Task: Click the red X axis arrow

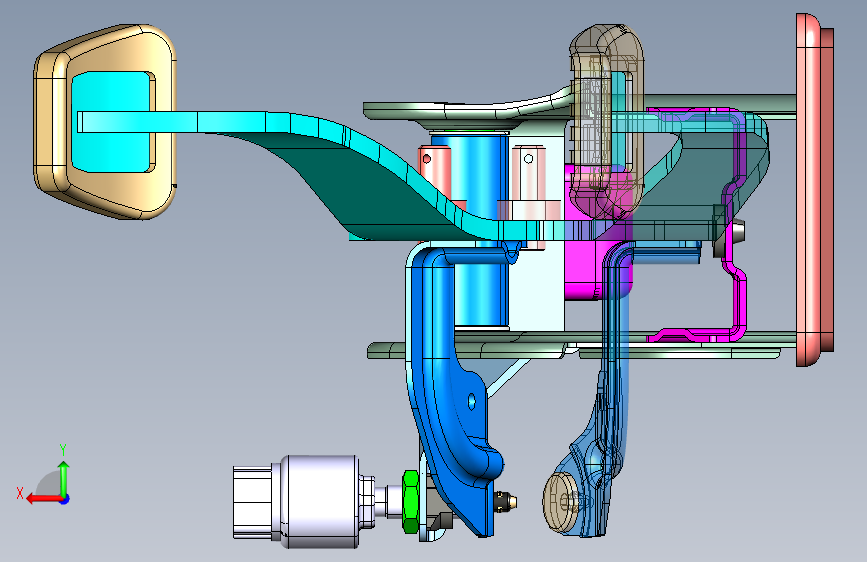Action: pyautogui.click(x=43, y=499)
